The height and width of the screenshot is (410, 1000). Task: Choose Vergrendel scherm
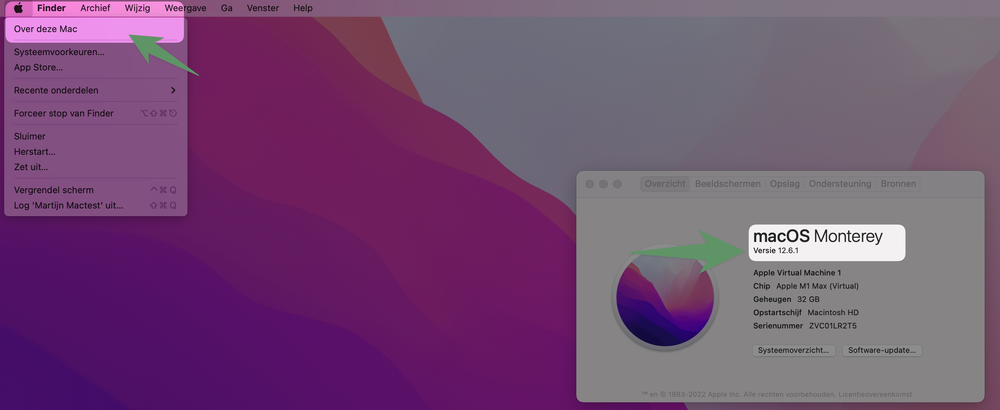tap(96, 190)
